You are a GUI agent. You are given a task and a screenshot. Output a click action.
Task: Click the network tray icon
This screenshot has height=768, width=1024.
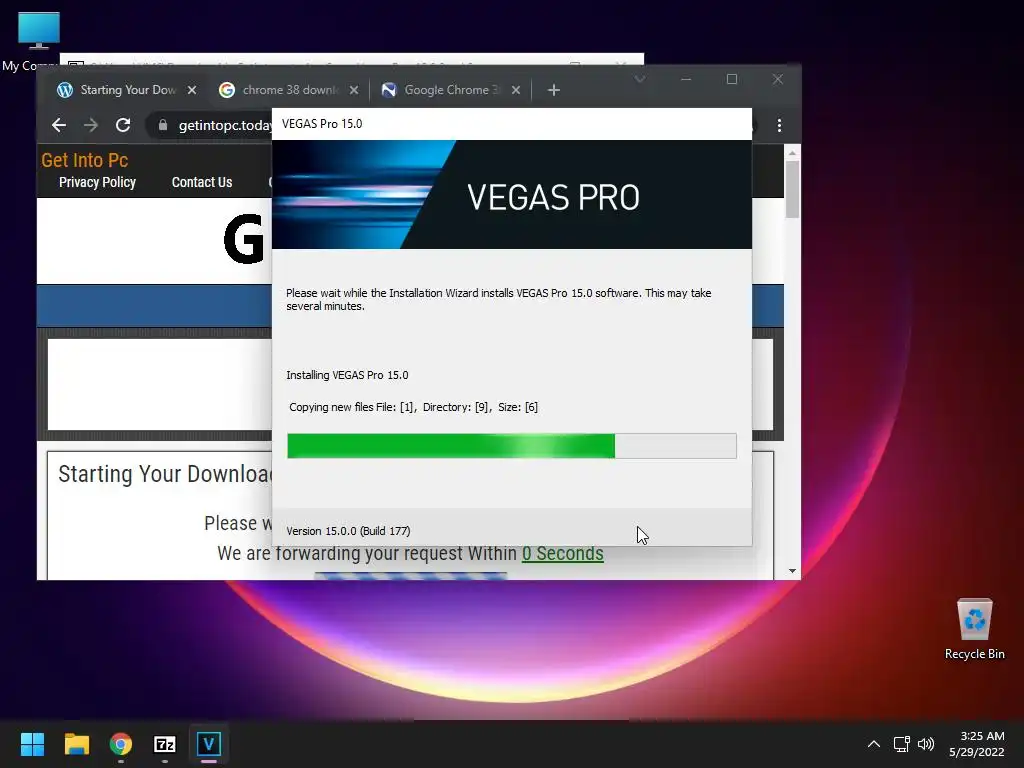click(x=902, y=744)
